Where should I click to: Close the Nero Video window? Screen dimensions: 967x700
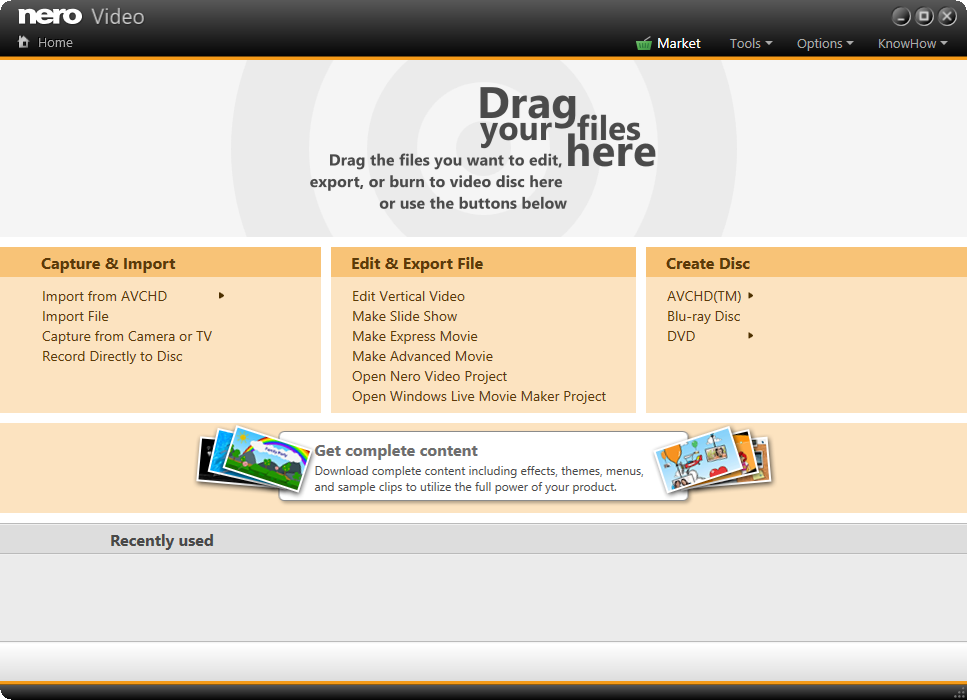pyautogui.click(x=947, y=17)
